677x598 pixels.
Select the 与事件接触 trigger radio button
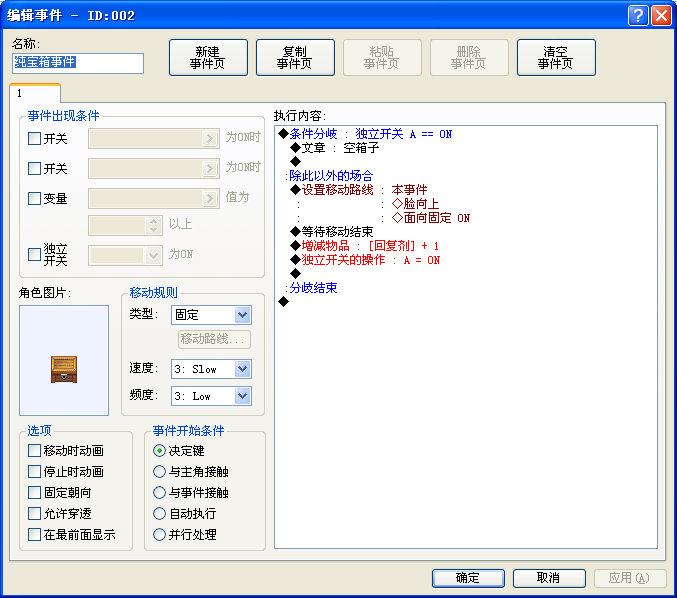(159, 493)
